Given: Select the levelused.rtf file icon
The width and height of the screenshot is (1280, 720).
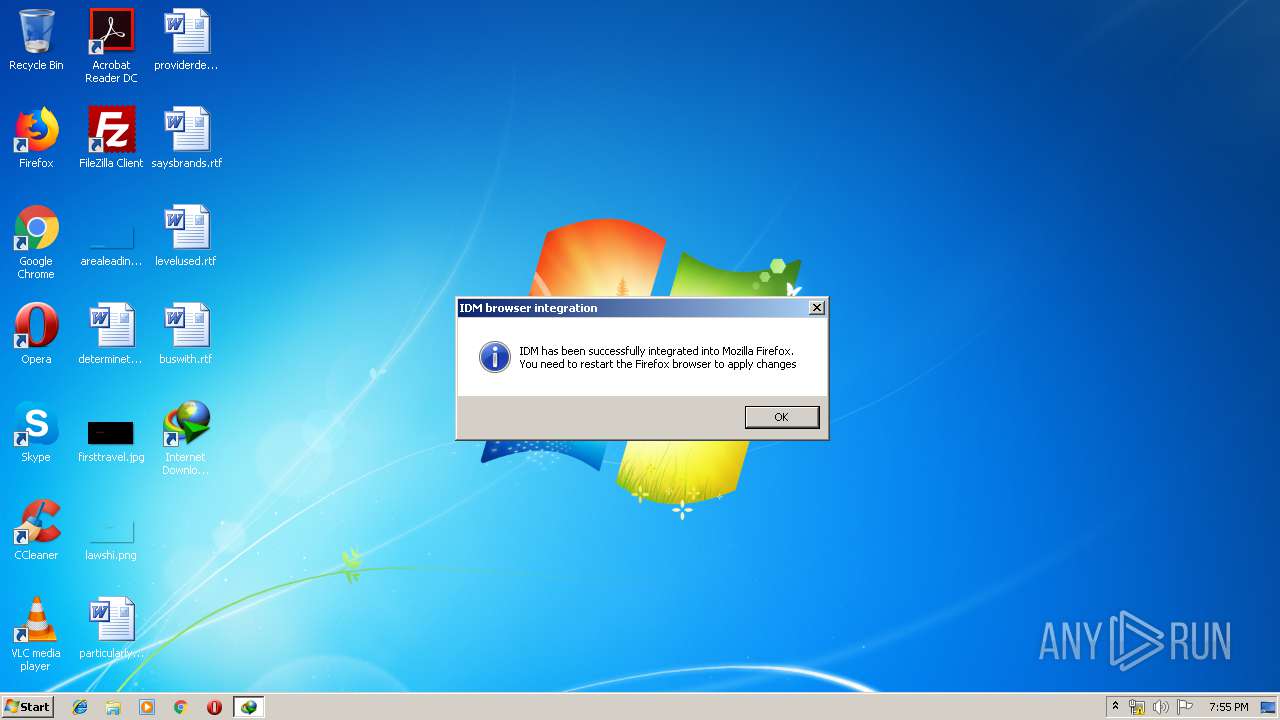Looking at the screenshot, I should pos(186,237).
